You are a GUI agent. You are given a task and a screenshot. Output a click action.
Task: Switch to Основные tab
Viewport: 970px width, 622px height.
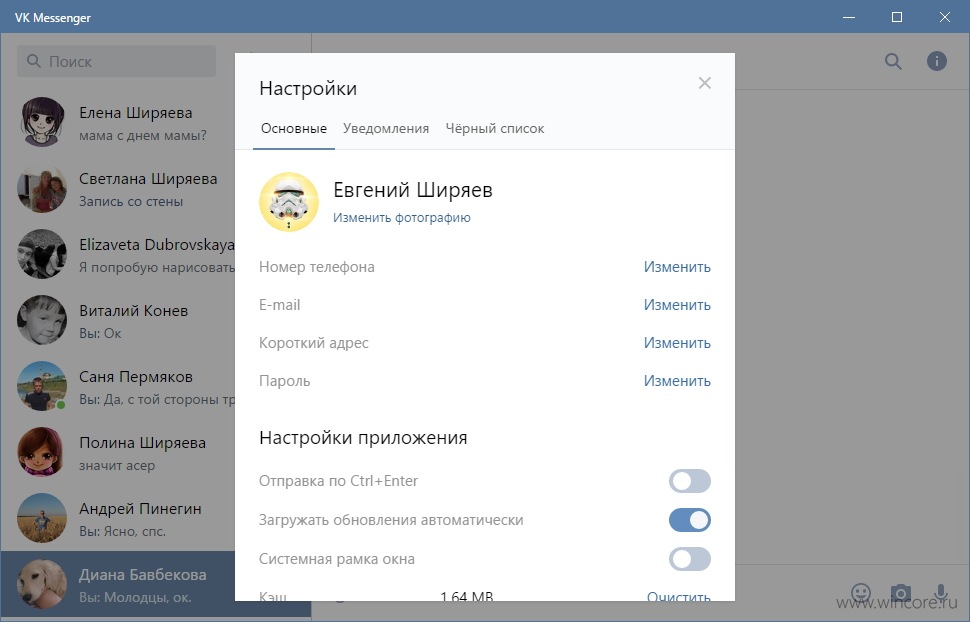tap(294, 129)
